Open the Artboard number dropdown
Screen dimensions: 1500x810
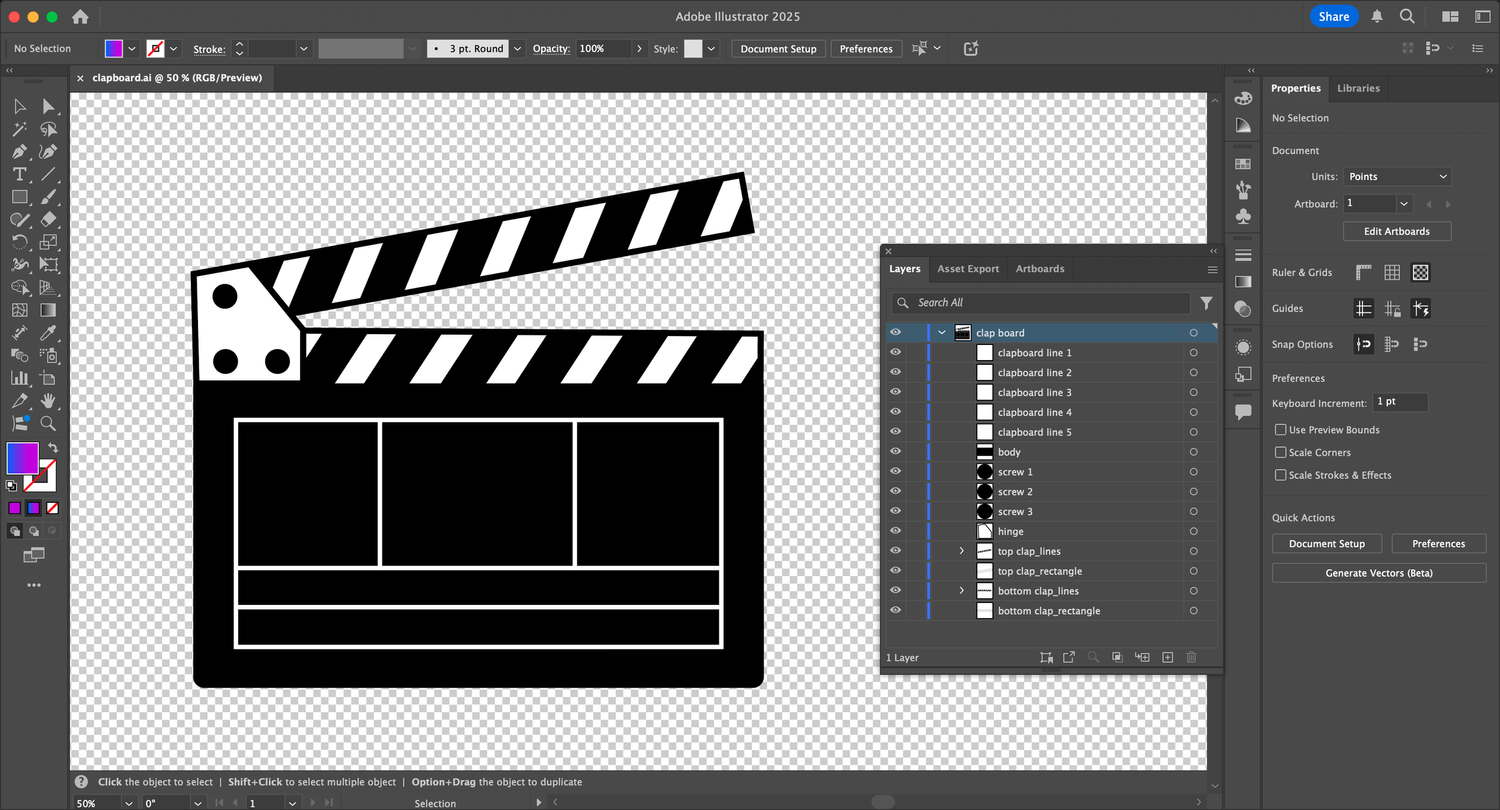click(1404, 203)
